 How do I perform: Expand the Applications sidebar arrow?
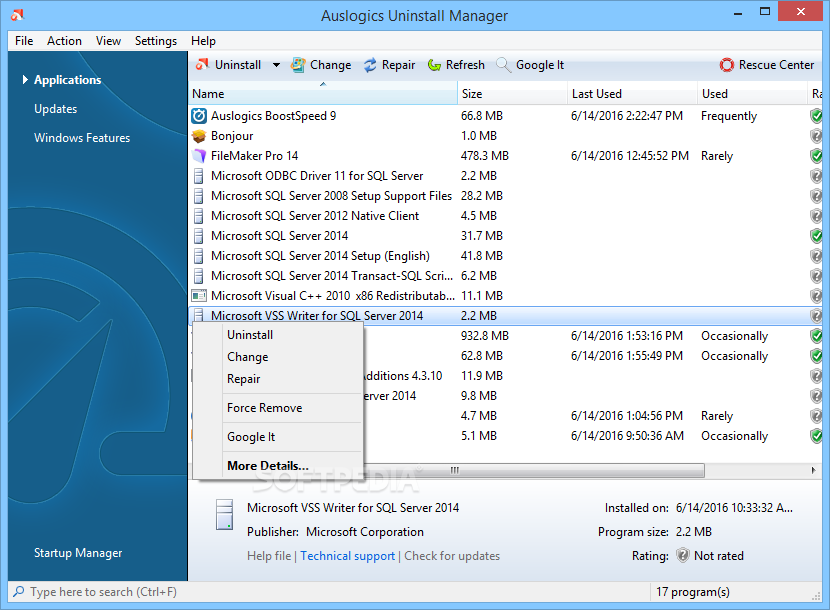pyautogui.click(x=25, y=79)
